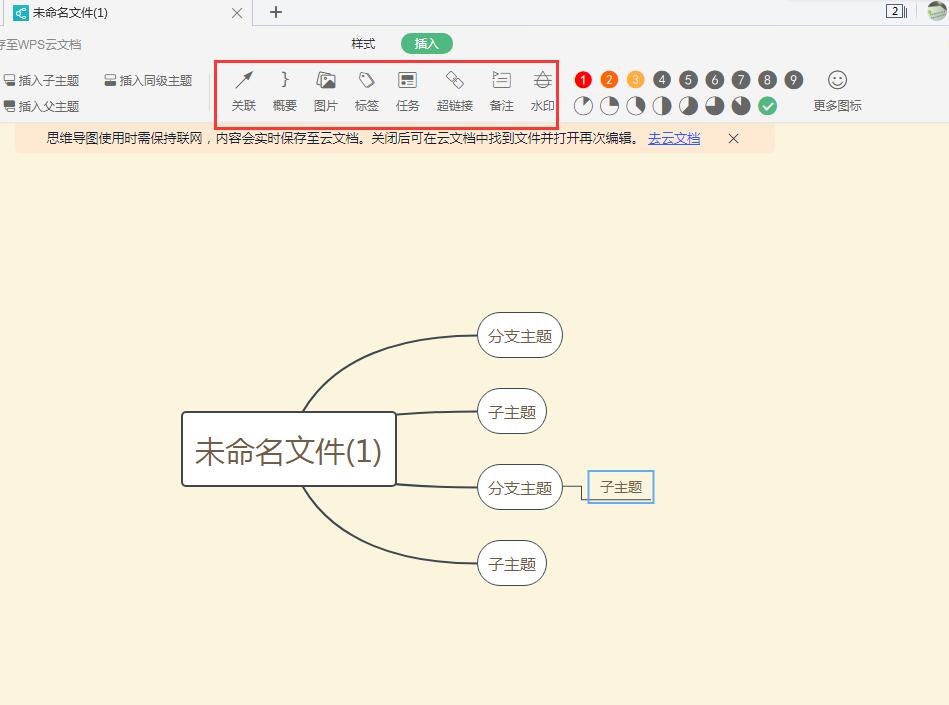Image resolution: width=949 pixels, height=705 pixels.
Task: Apply priority marker number 8
Action: pyautogui.click(x=767, y=80)
